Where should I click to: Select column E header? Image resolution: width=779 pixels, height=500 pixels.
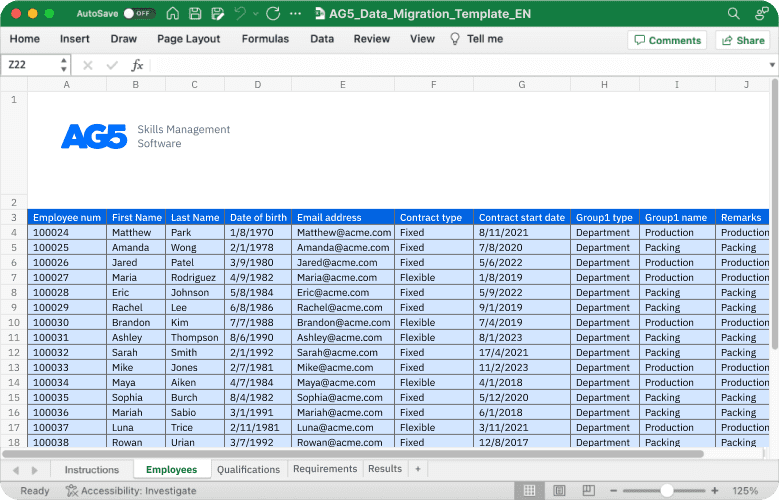click(343, 84)
